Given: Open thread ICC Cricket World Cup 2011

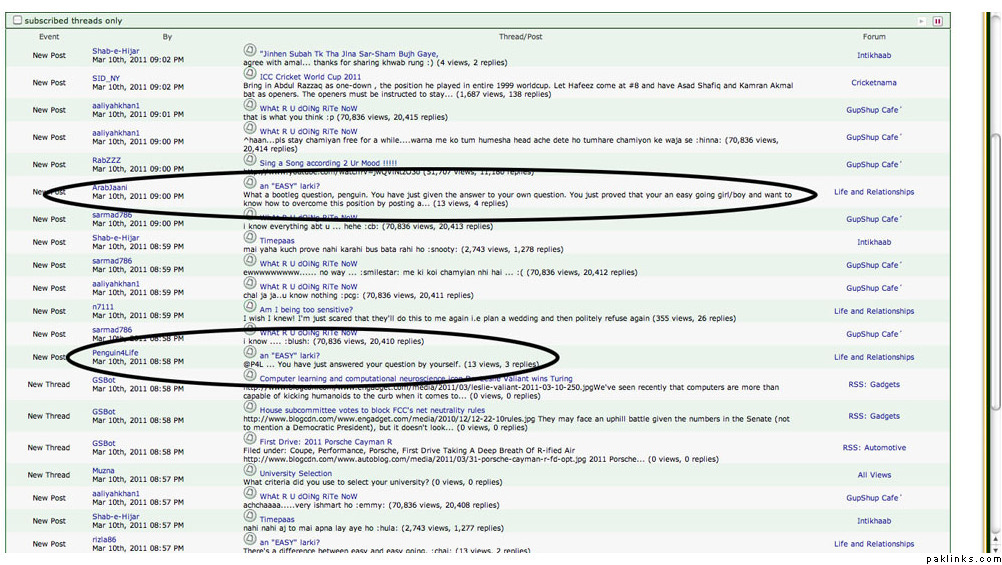Looking at the screenshot, I should pyautogui.click(x=308, y=76).
